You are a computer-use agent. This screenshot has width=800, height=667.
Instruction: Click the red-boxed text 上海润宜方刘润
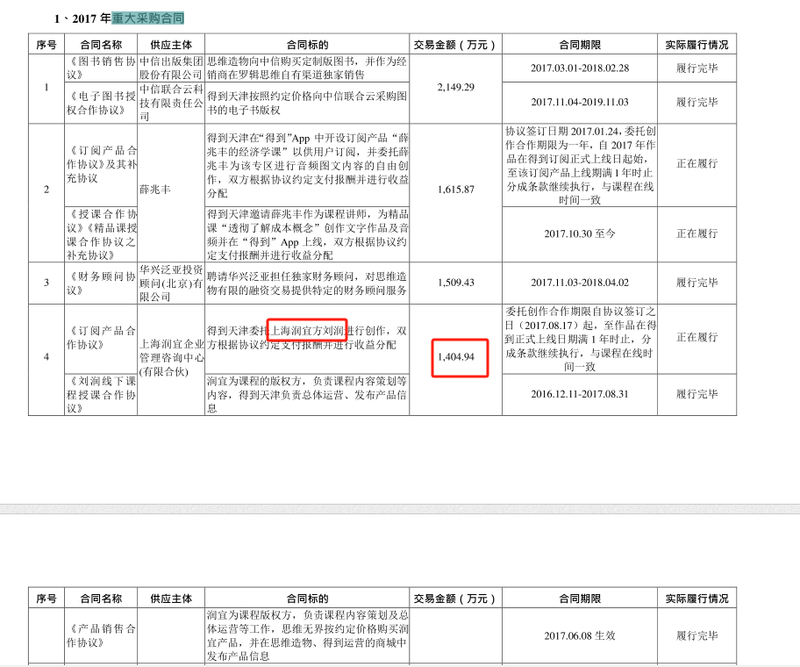[307, 331]
